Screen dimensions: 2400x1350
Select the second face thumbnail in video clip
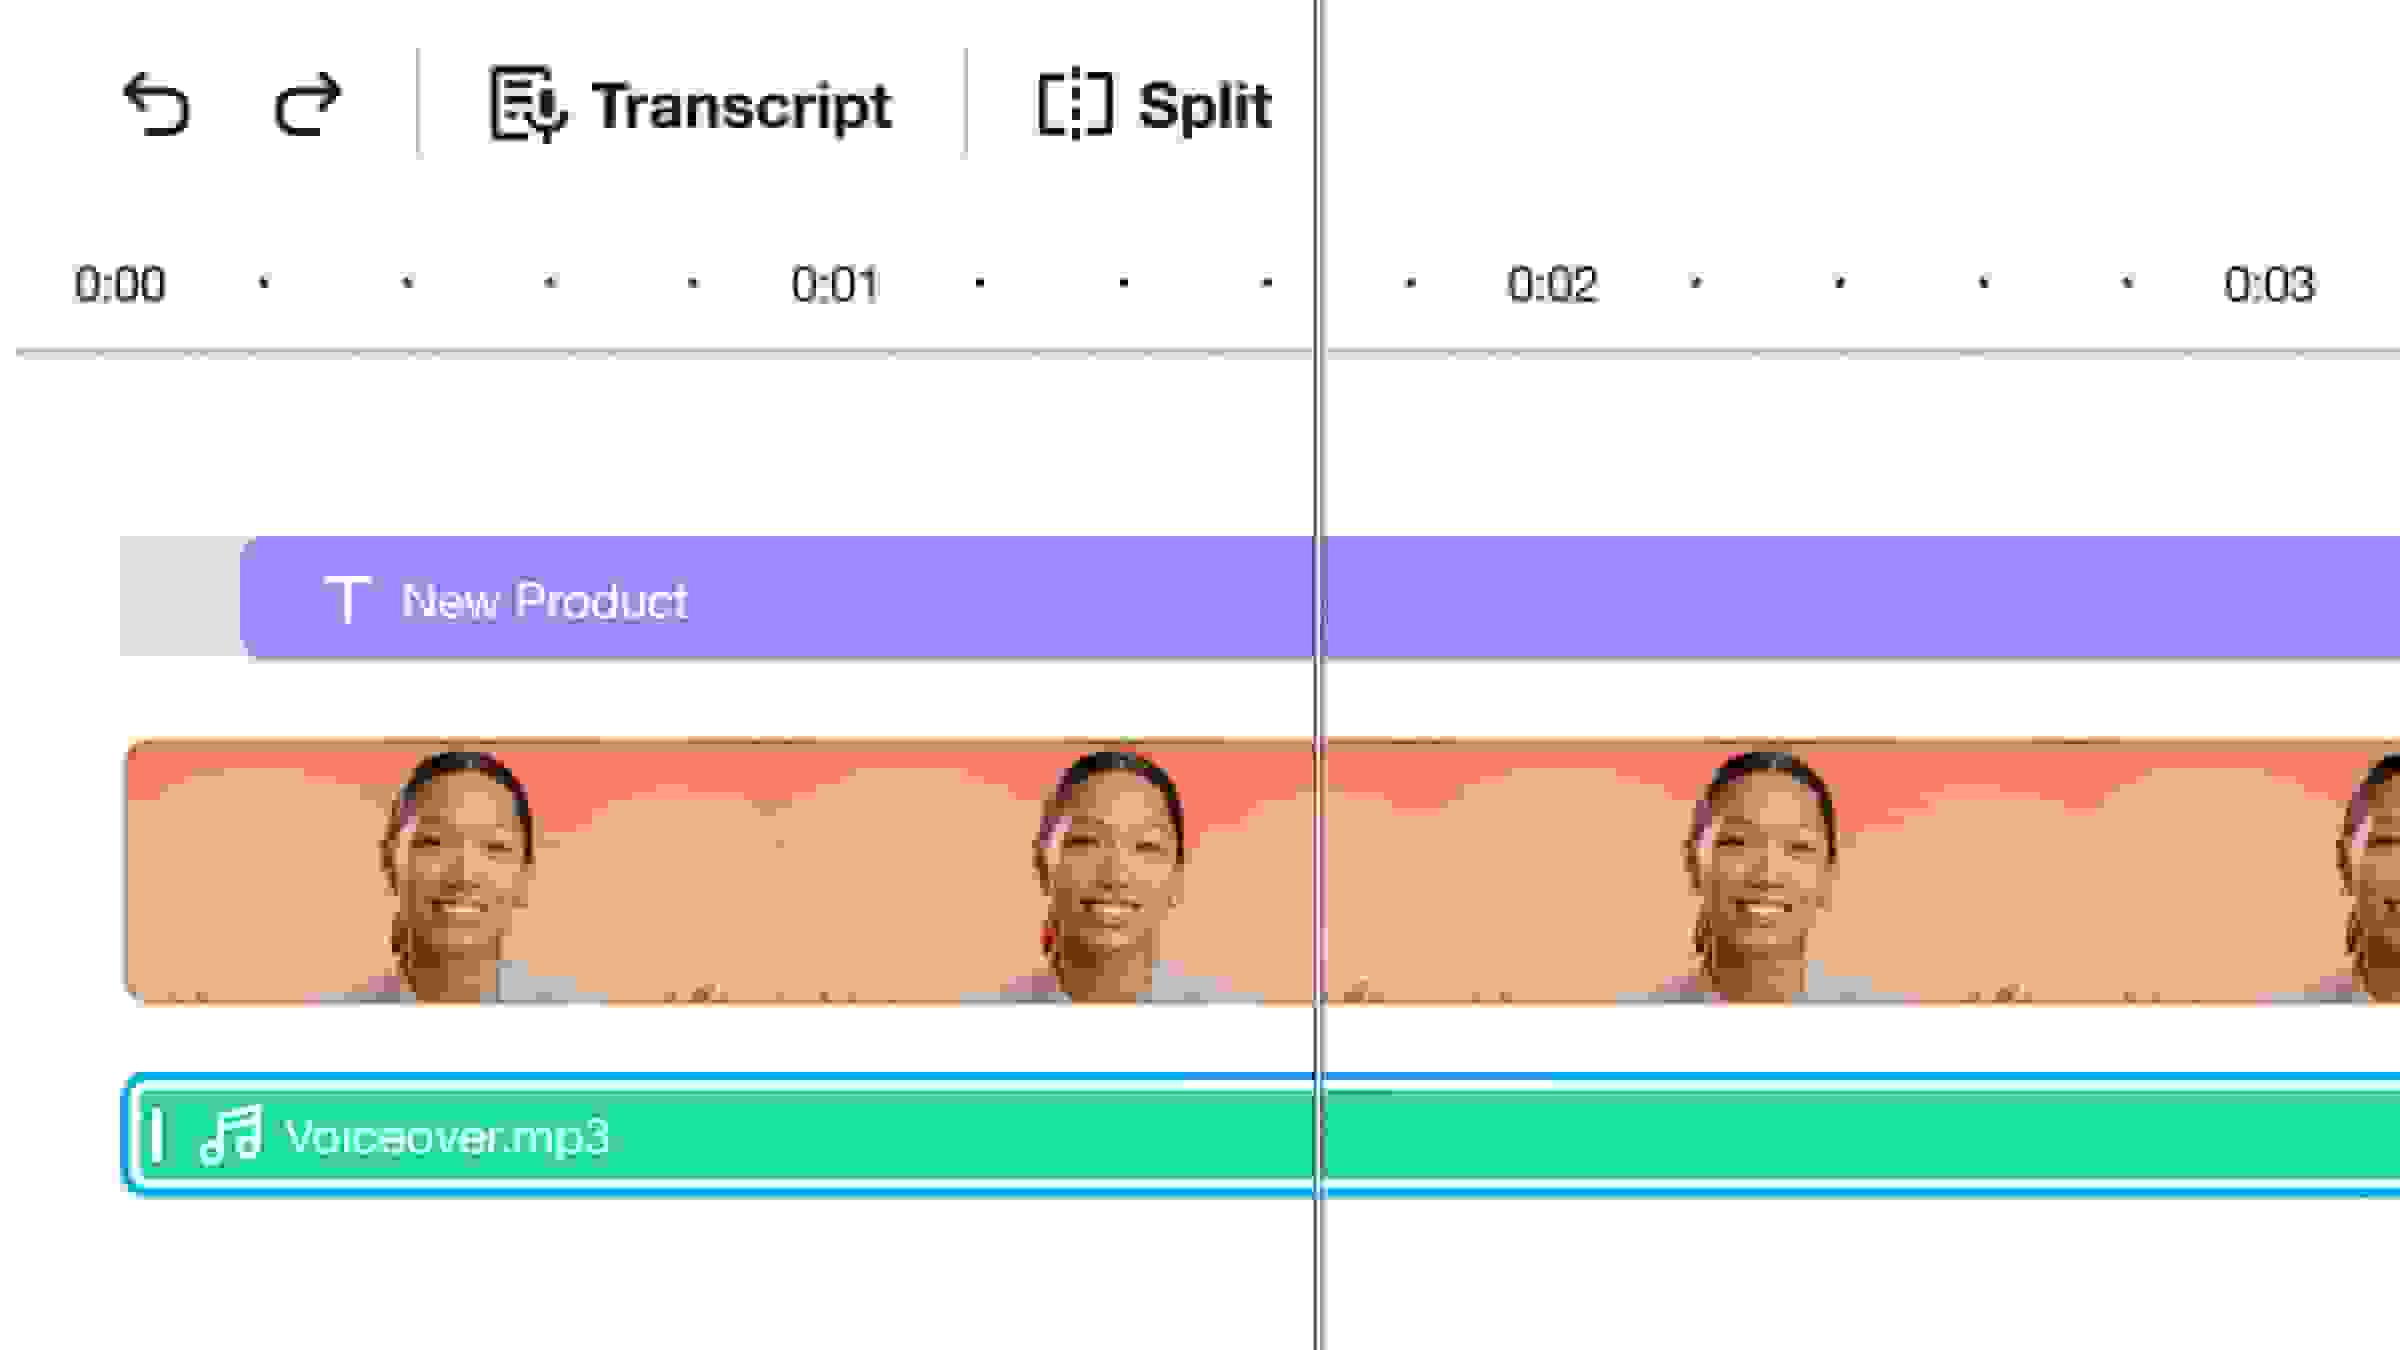(1110, 872)
